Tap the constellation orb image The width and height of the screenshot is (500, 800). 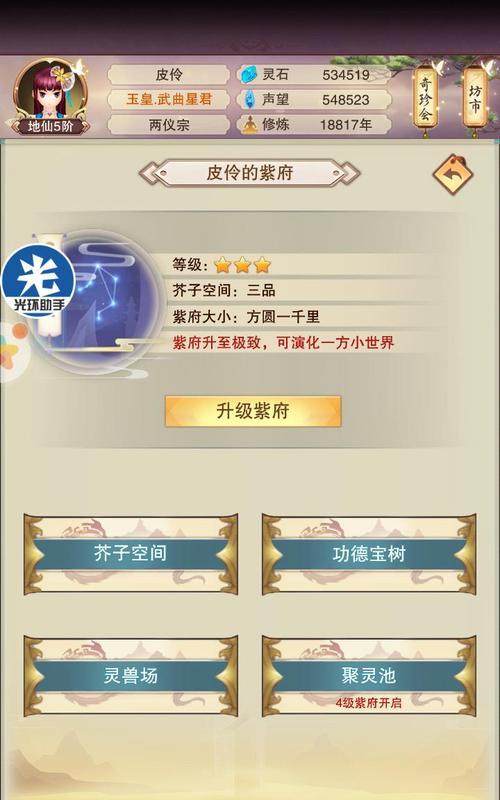106,299
